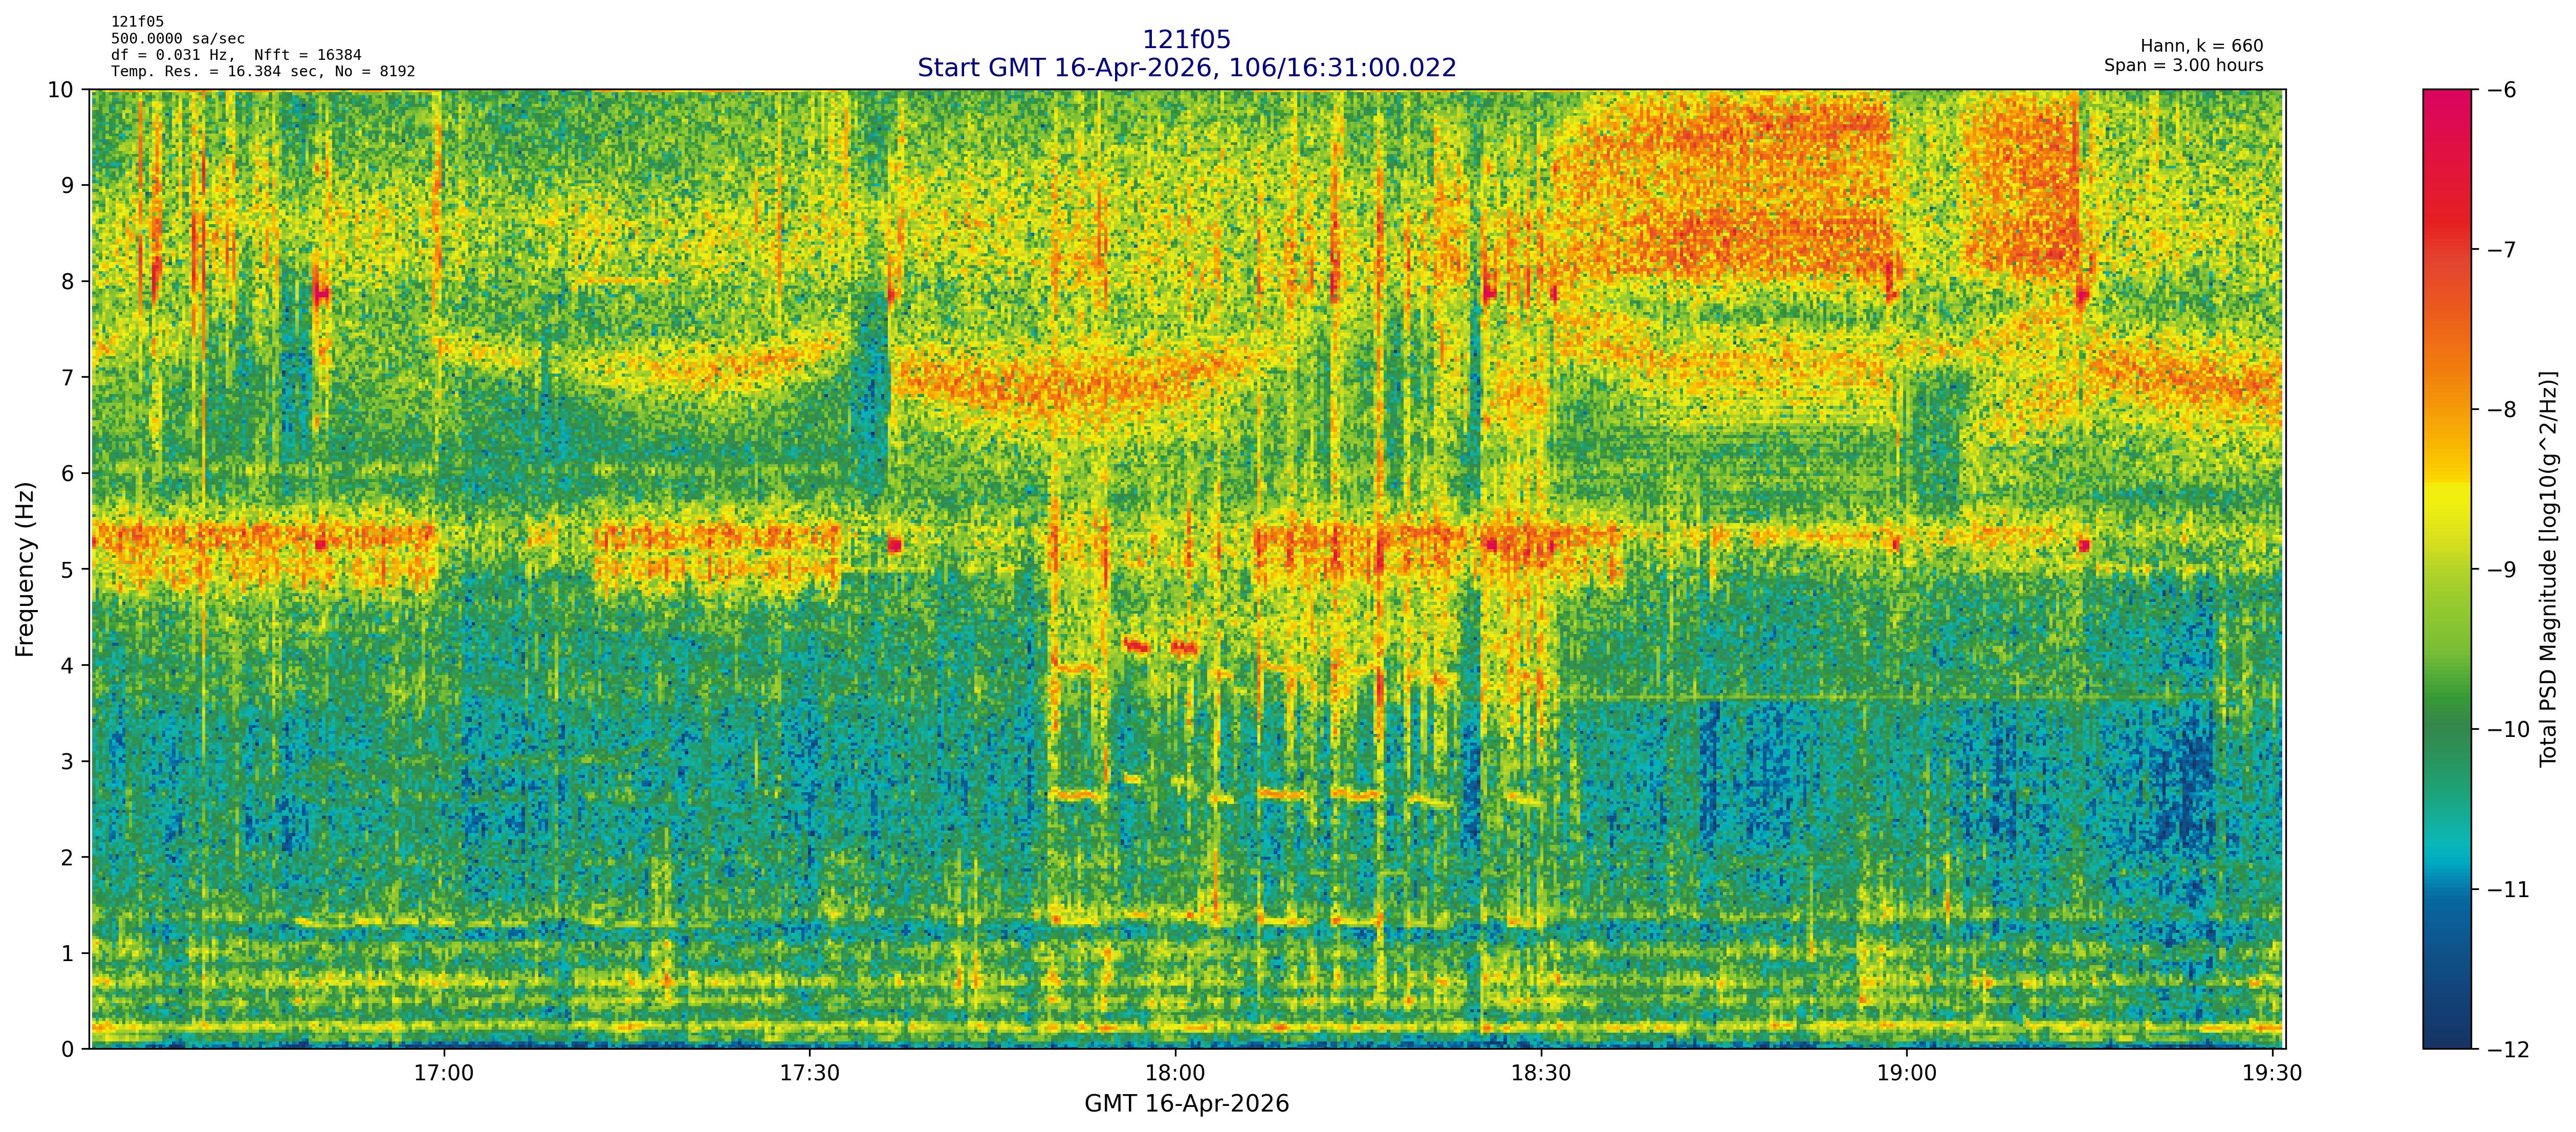Image resolution: width=2576 pixels, height=1132 pixels.
Task: Click the colorbar −8 tick label
Action: tap(2501, 409)
